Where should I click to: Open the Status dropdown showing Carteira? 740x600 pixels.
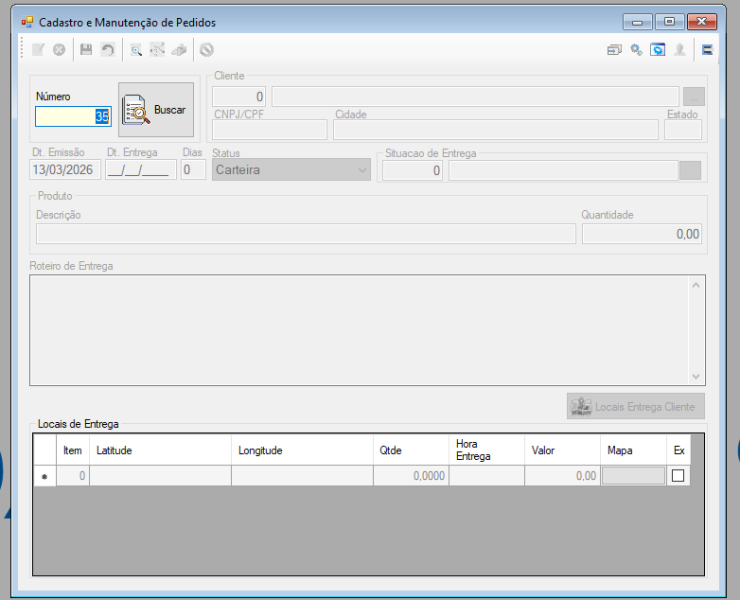click(x=291, y=170)
